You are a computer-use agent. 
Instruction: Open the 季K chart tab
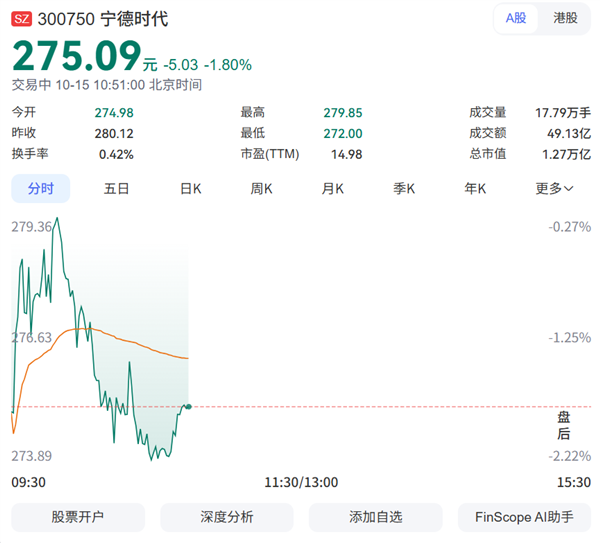(404, 189)
